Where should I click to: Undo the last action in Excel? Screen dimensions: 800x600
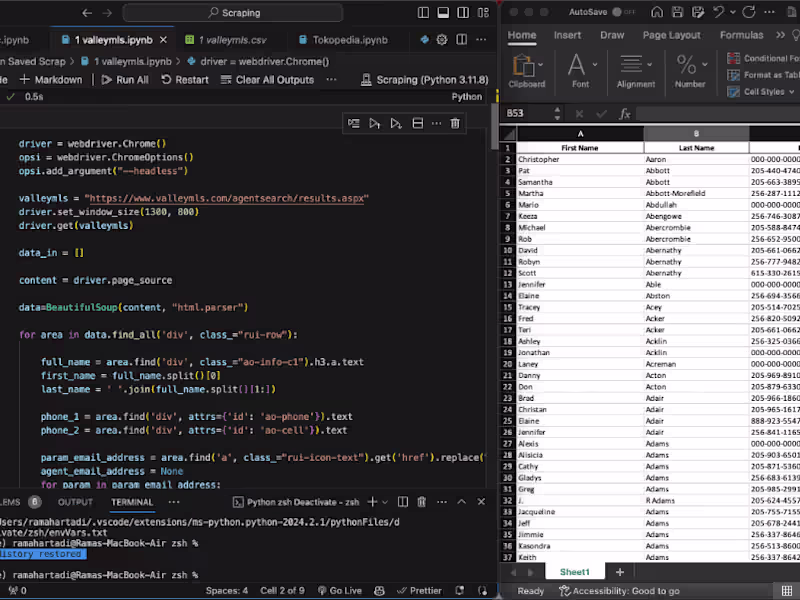point(718,12)
